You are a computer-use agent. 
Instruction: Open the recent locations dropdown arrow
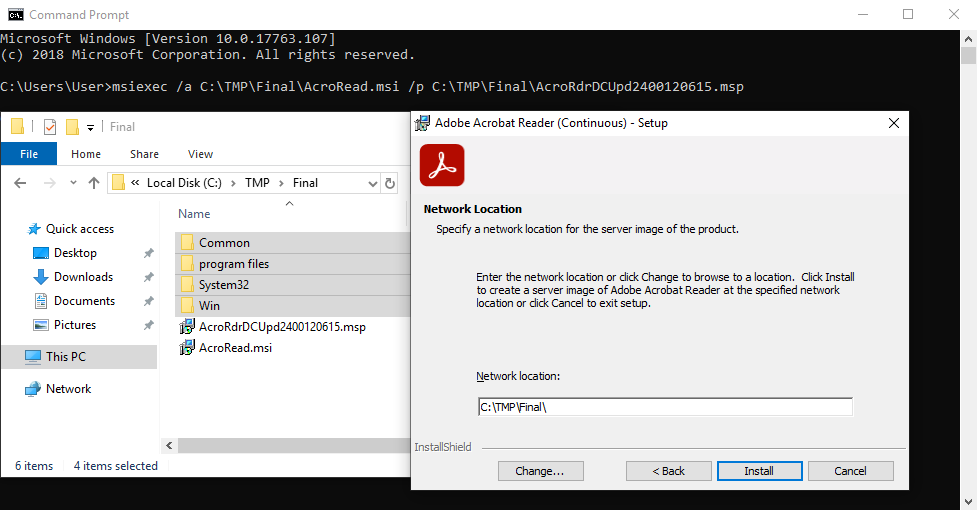[x=74, y=183]
